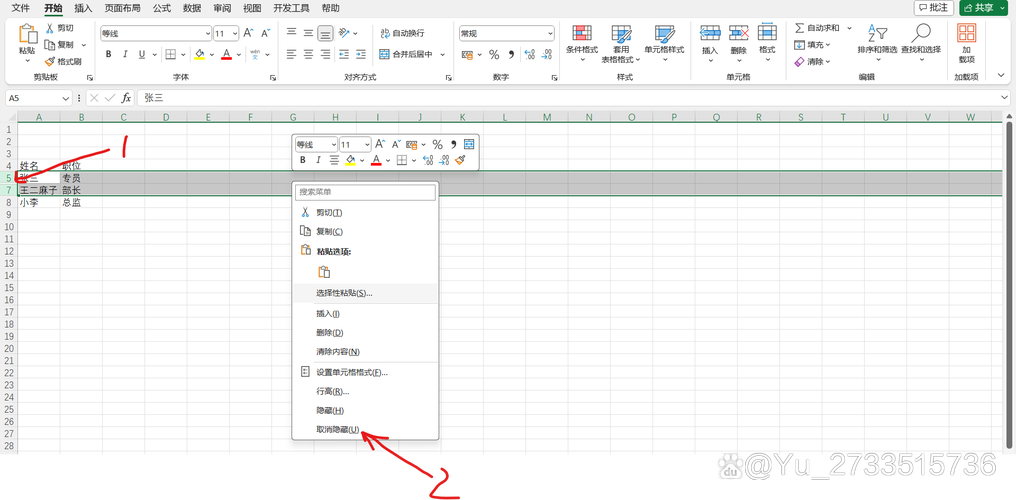Switch to the Insert (插入) ribbon tab
The width and height of the screenshot is (1016, 500).
point(83,8)
